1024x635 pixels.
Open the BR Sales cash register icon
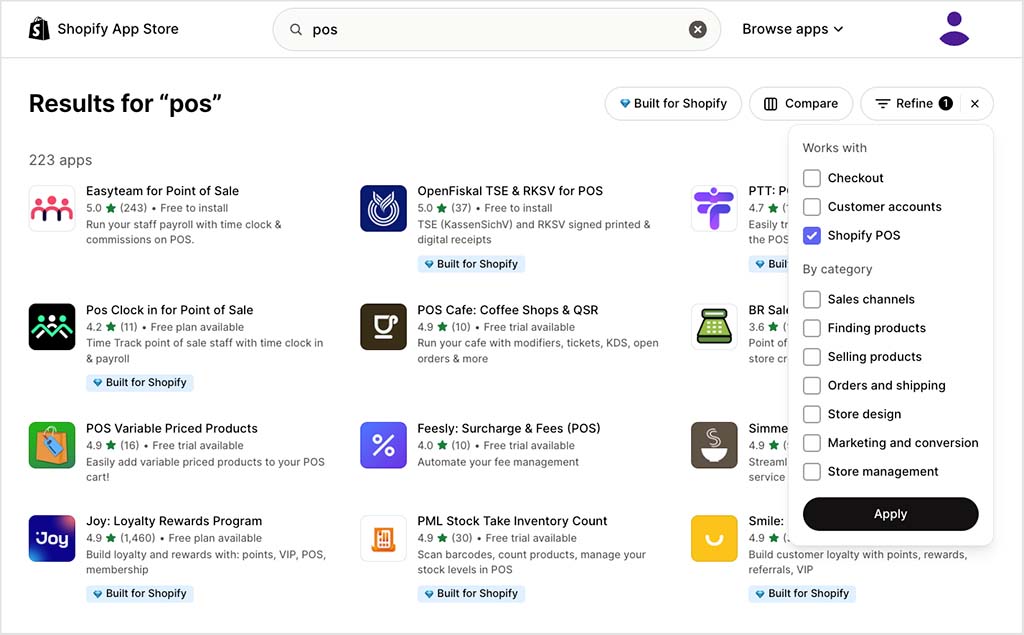tap(714, 327)
